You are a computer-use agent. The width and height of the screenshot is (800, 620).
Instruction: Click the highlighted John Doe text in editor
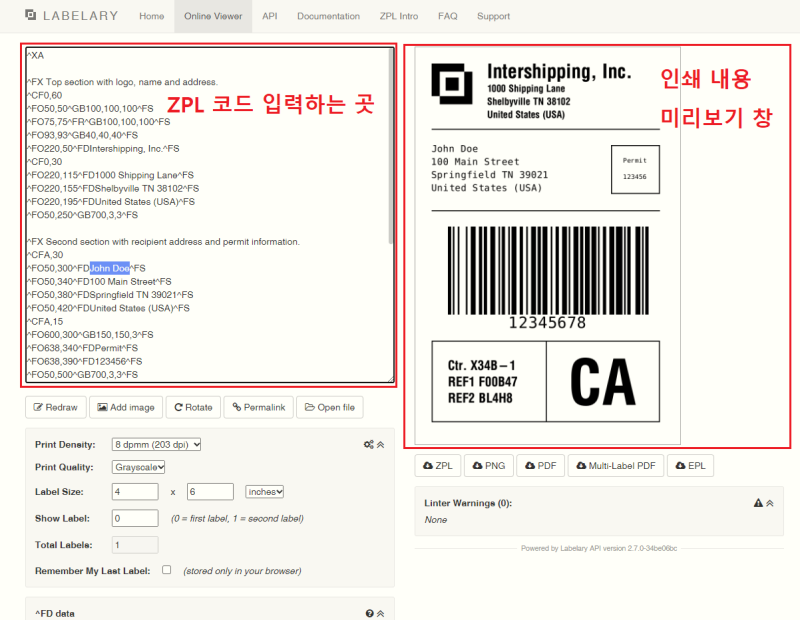pyautogui.click(x=110, y=268)
